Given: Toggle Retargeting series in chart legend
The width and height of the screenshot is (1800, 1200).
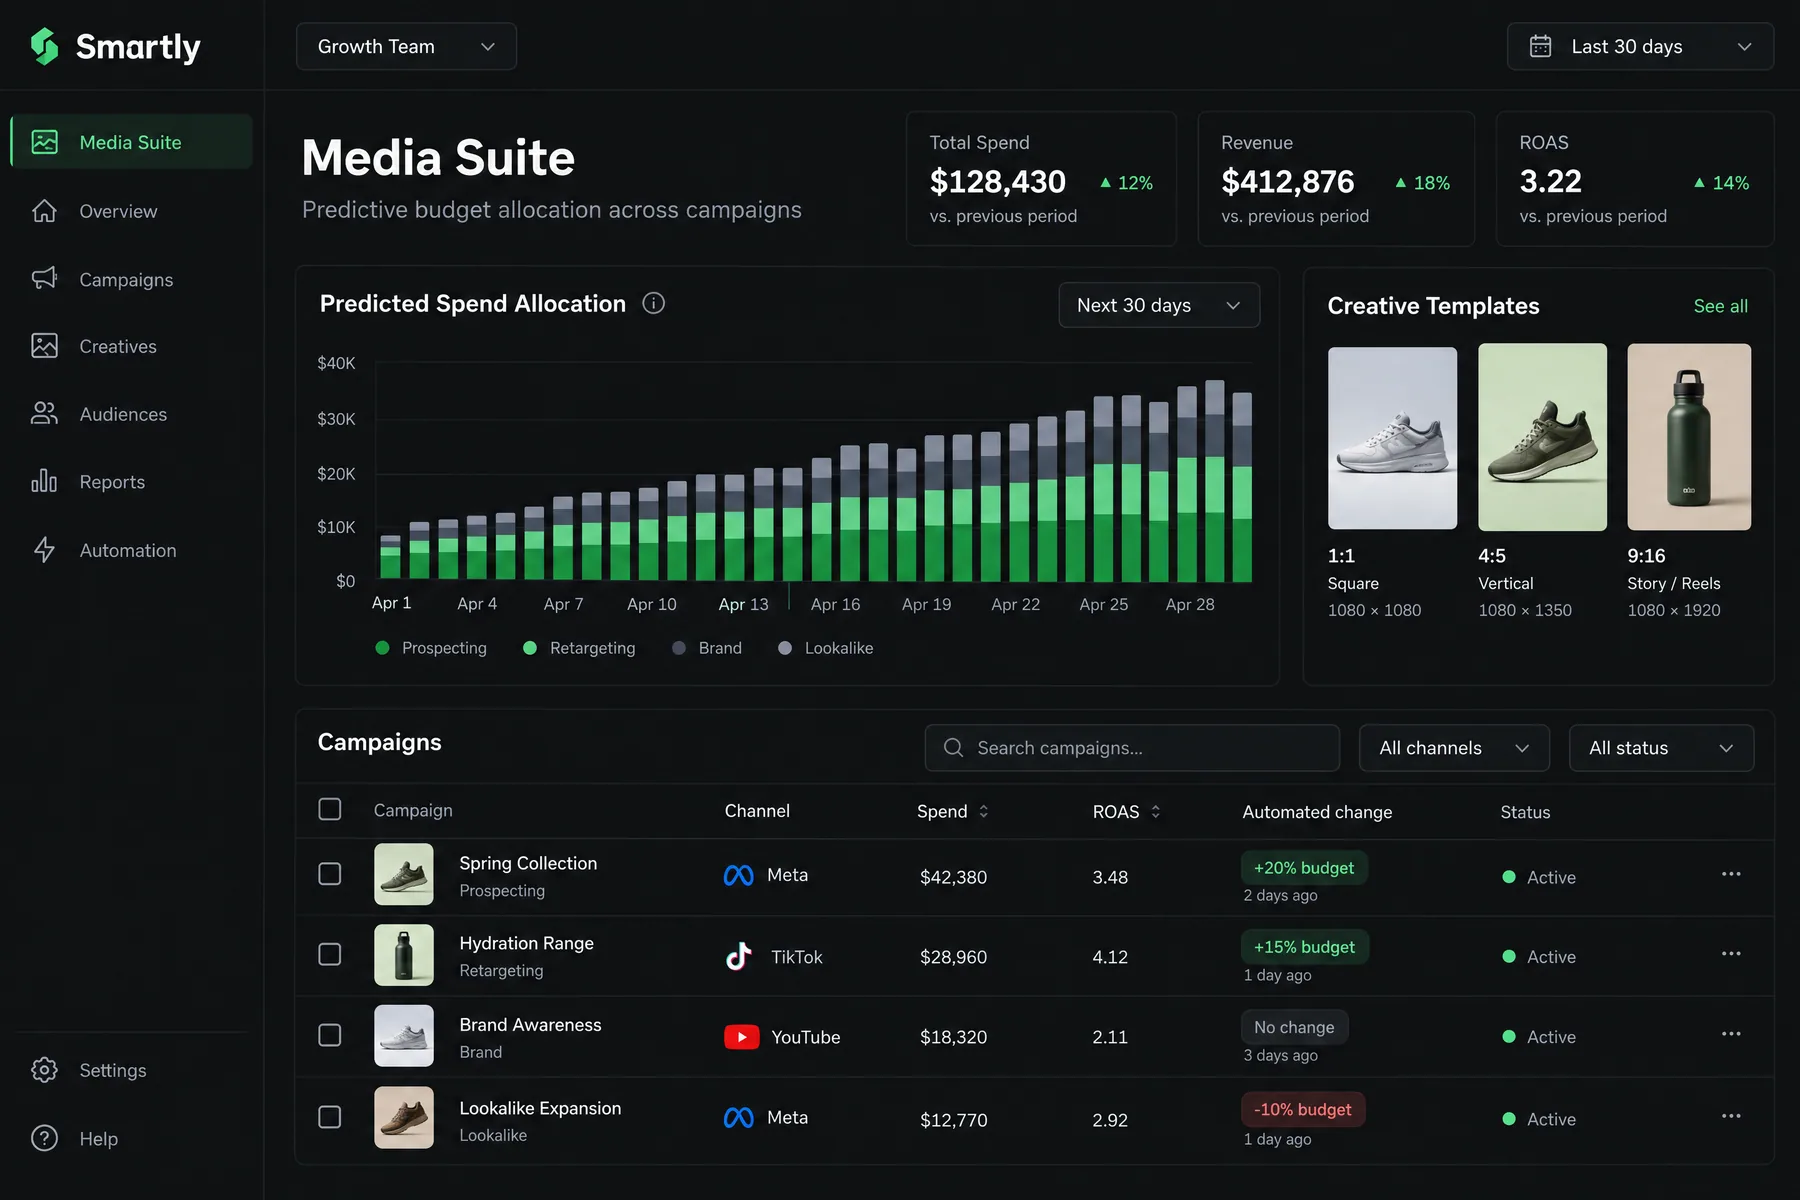Looking at the screenshot, I should pyautogui.click(x=579, y=648).
